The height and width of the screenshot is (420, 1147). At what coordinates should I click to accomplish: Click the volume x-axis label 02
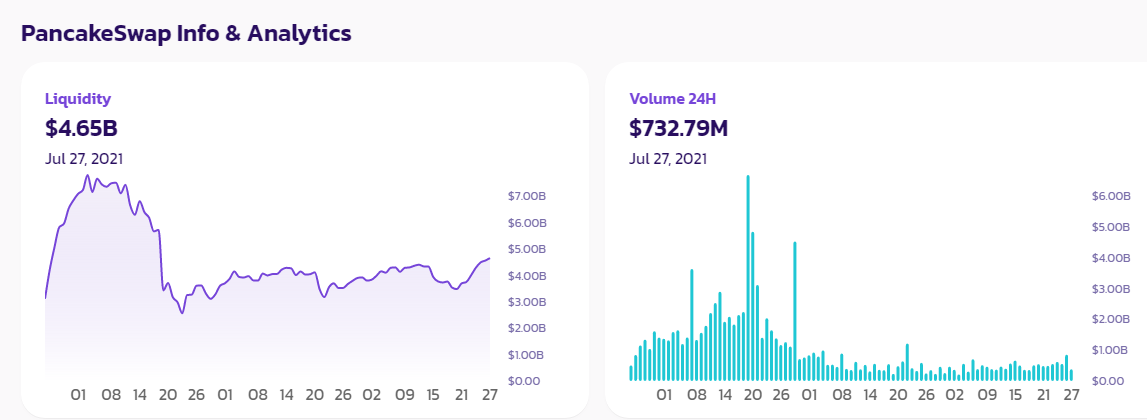[955, 395]
